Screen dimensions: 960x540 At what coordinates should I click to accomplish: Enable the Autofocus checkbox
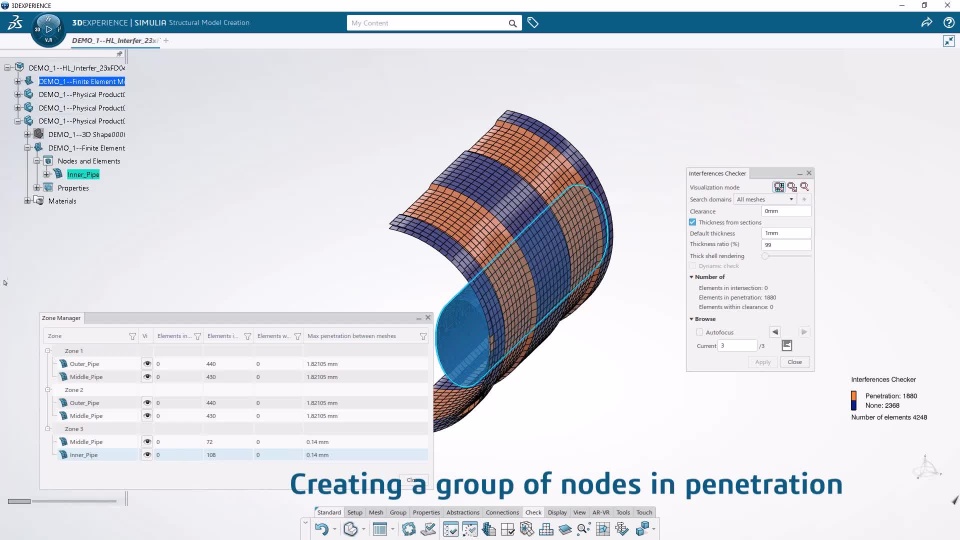tap(699, 332)
